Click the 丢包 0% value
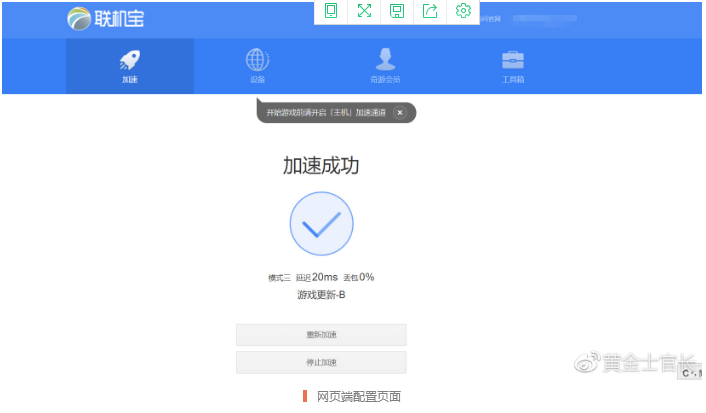Image resolution: width=706 pixels, height=413 pixels. (x=359, y=277)
